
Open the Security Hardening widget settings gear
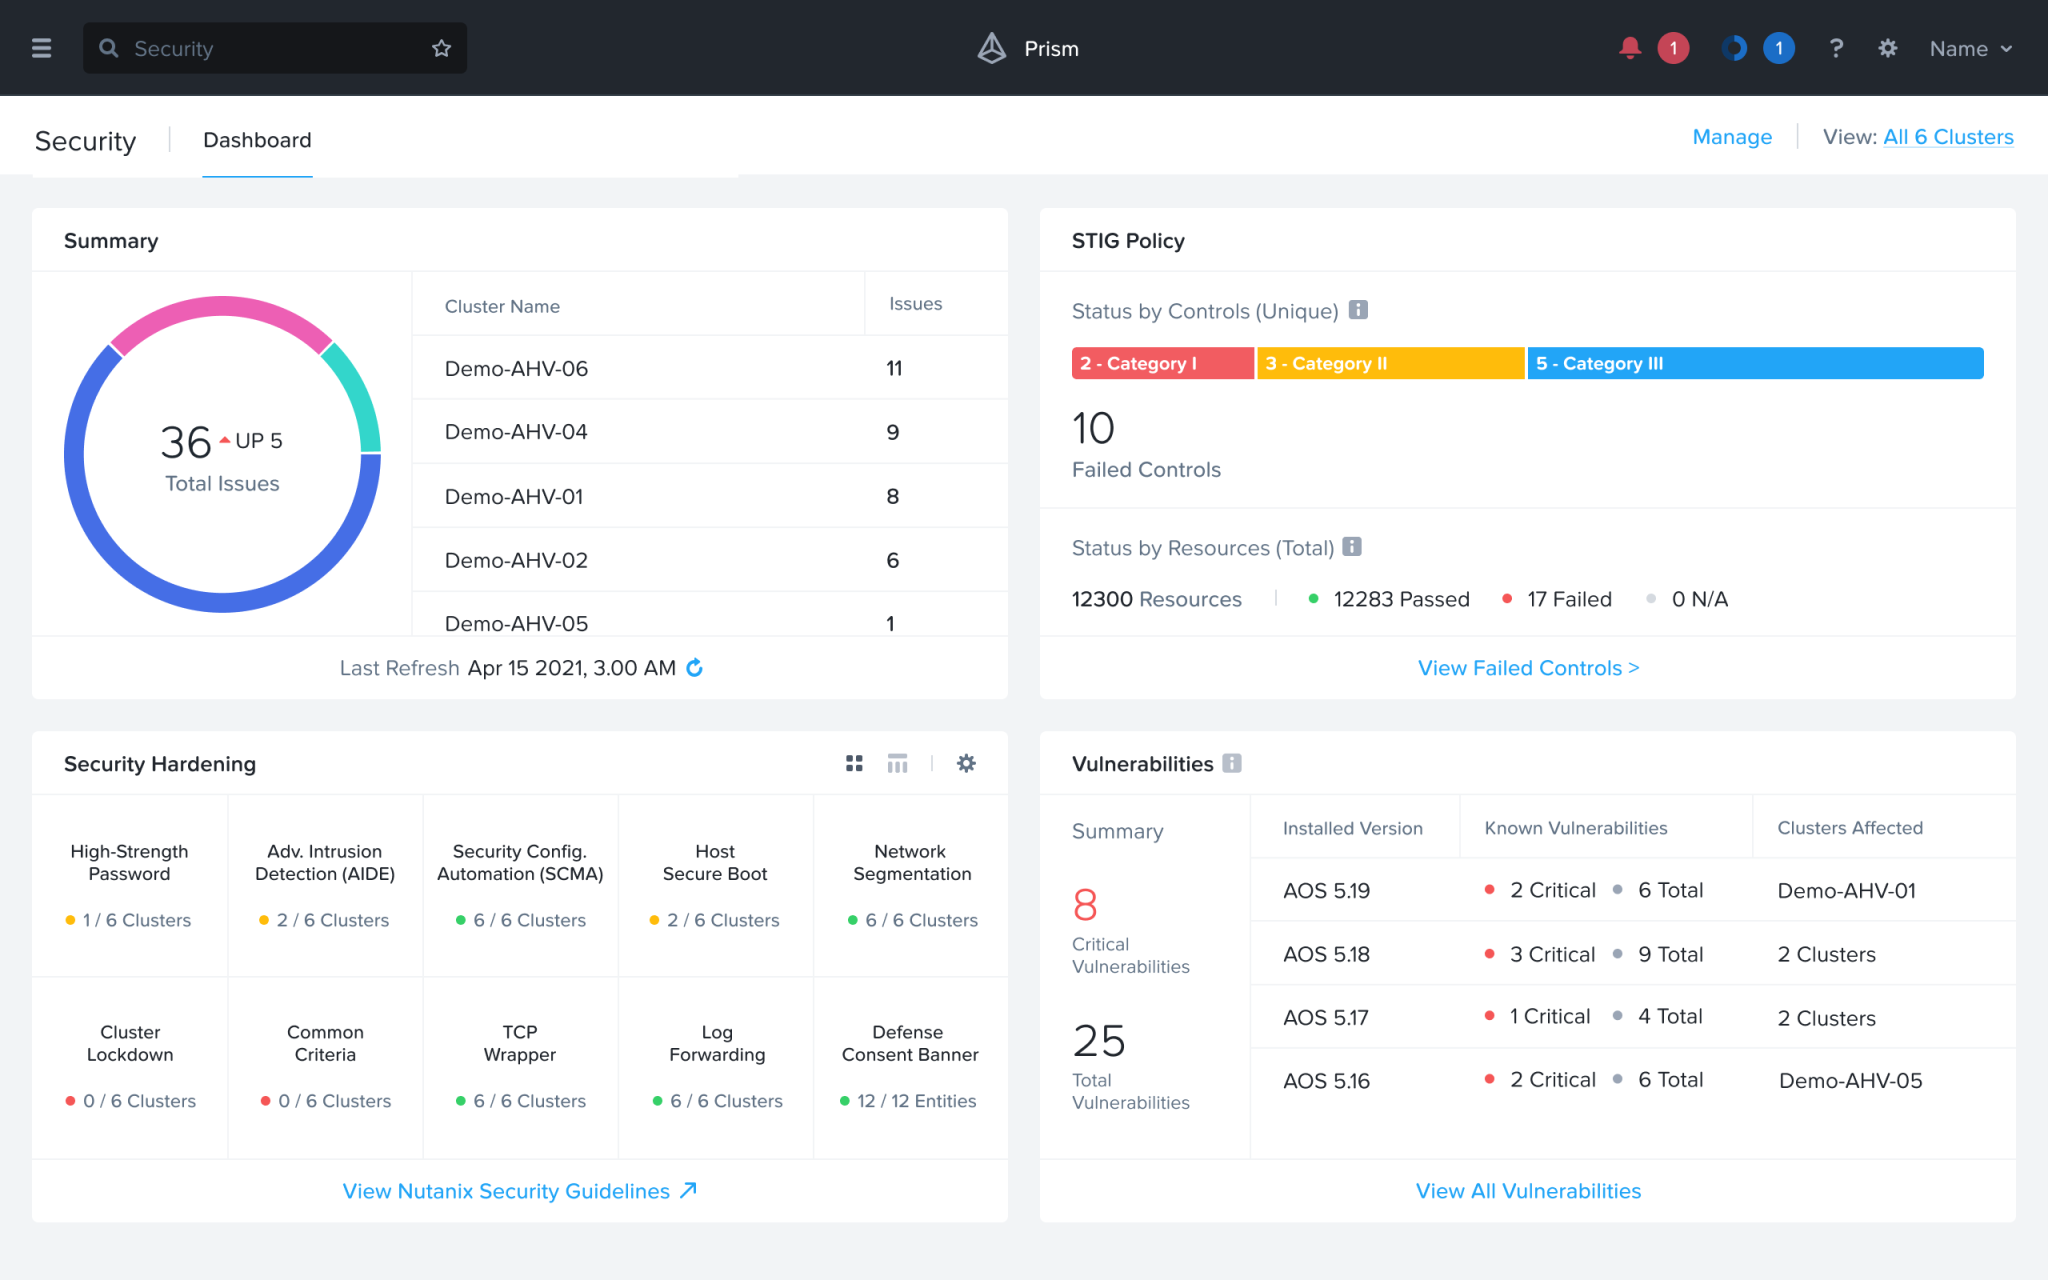coord(966,763)
